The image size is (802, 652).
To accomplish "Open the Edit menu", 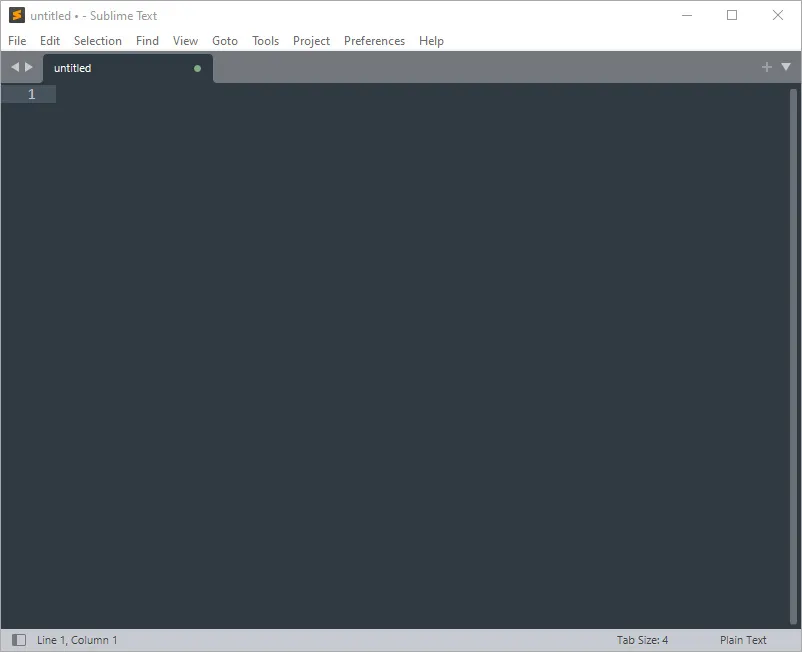I will tap(50, 41).
